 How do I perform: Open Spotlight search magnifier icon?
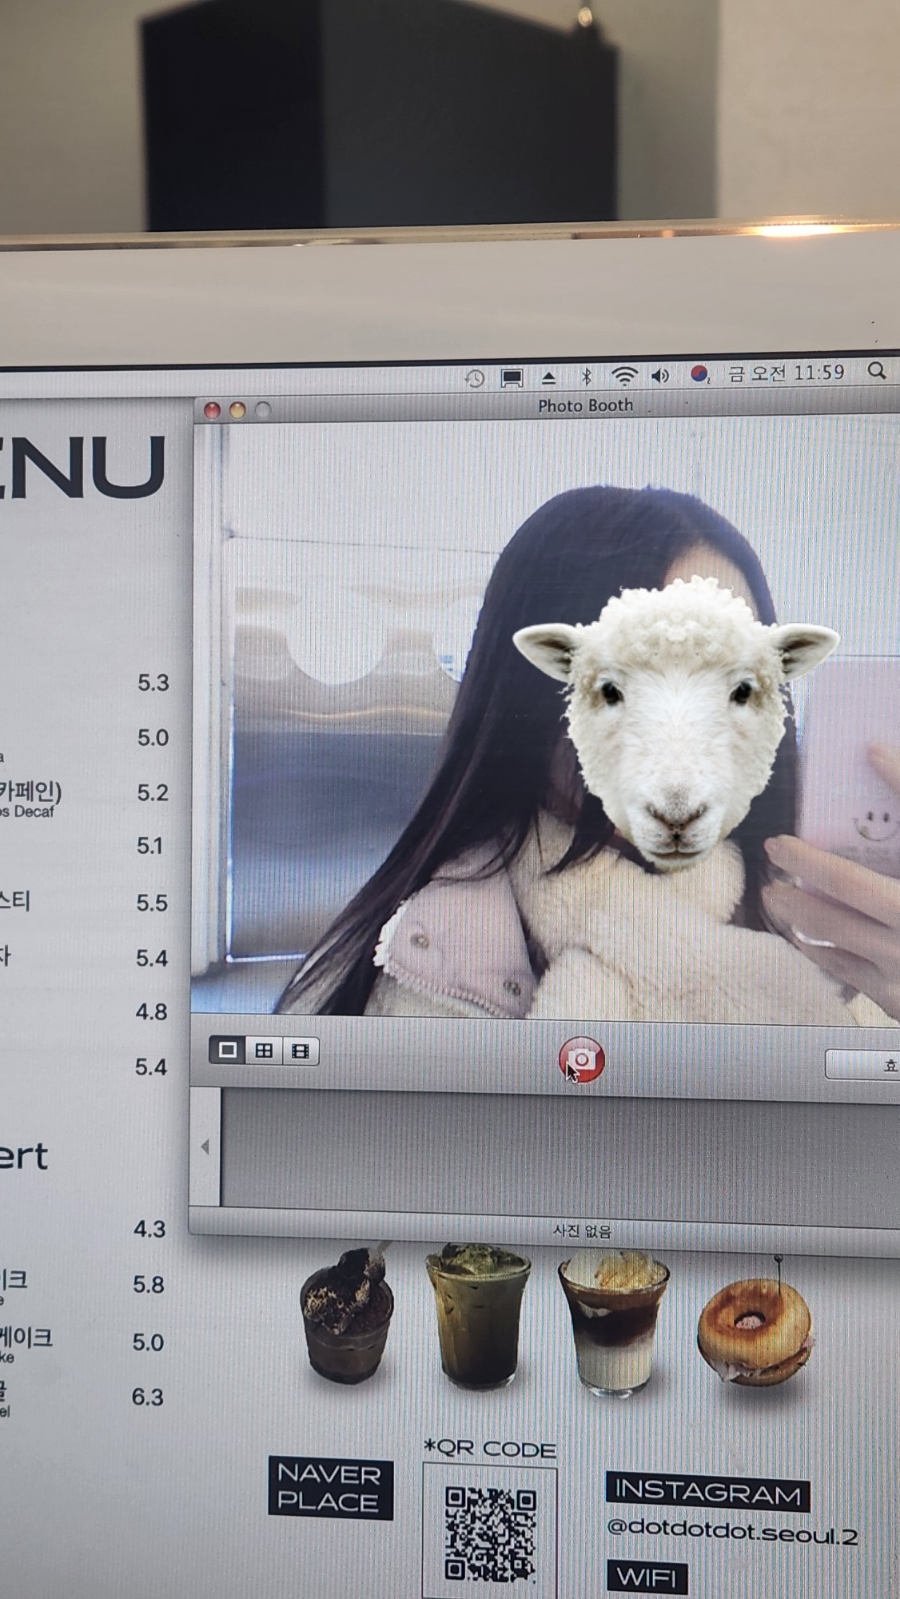(877, 371)
